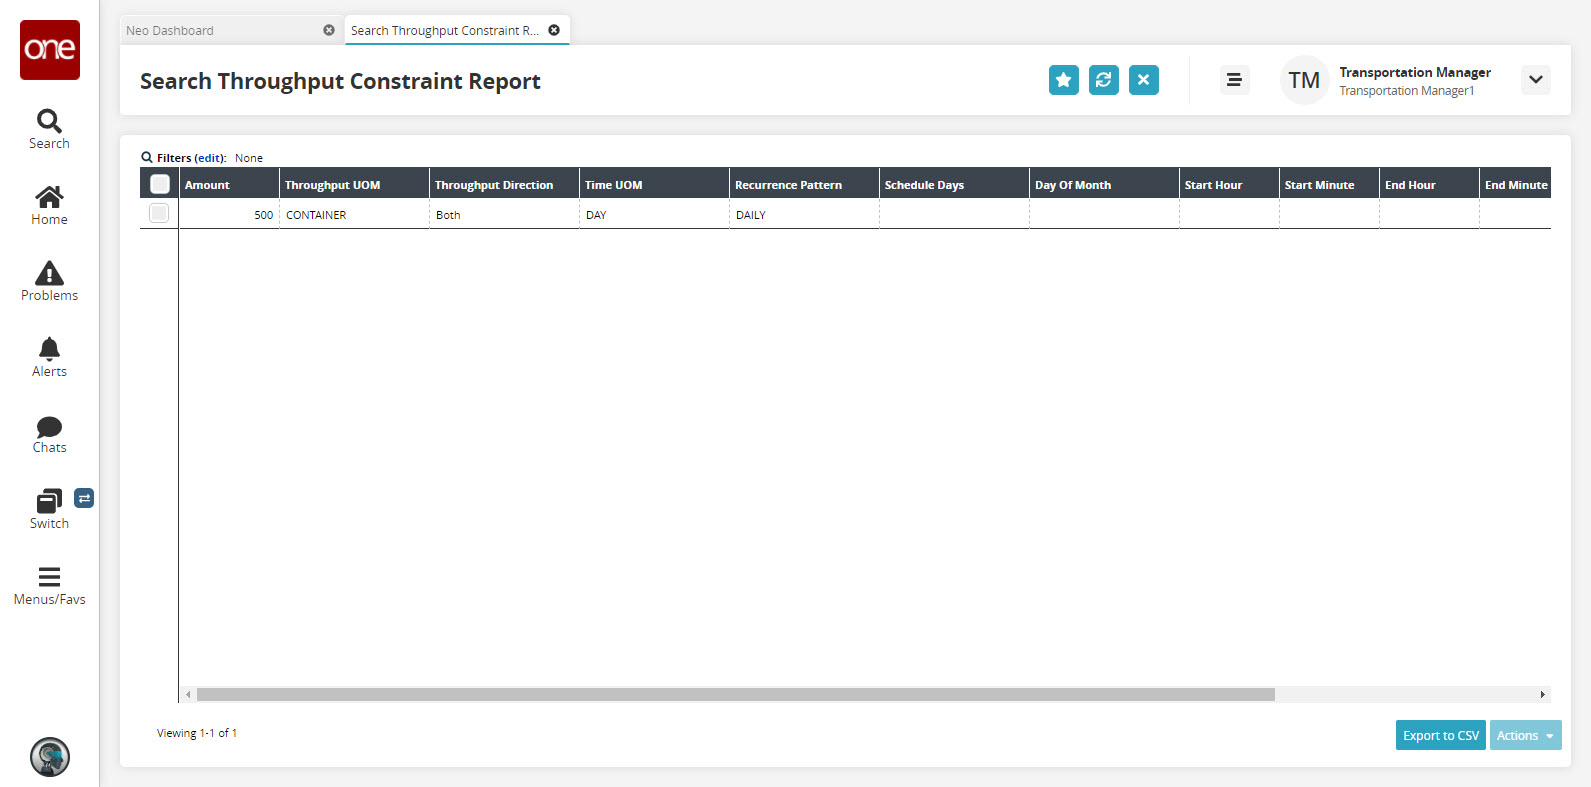1591x787 pixels.
Task: Sort by the Day Of Month column
Action: (1104, 184)
